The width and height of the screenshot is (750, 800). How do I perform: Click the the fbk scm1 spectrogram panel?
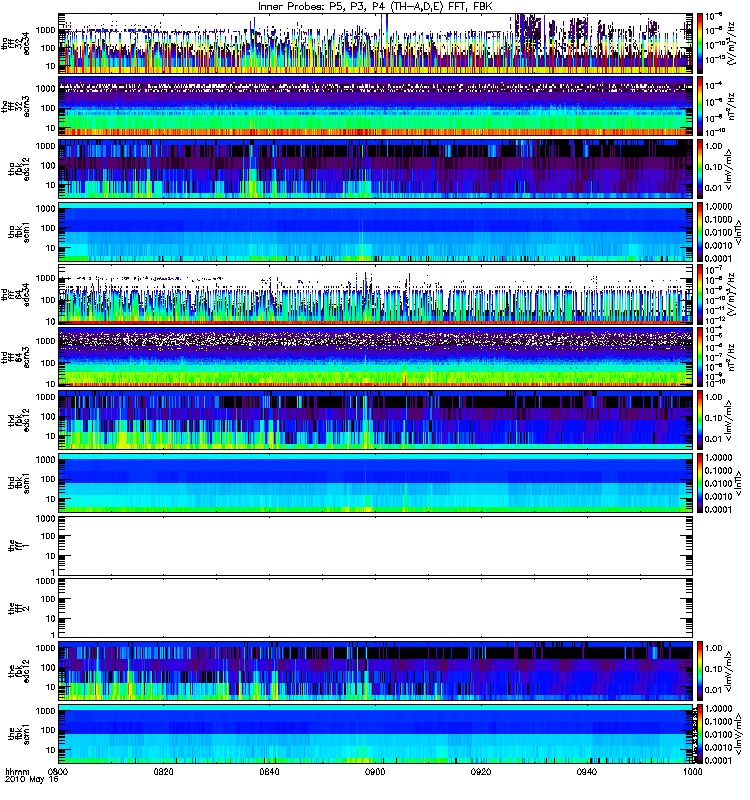point(376,734)
